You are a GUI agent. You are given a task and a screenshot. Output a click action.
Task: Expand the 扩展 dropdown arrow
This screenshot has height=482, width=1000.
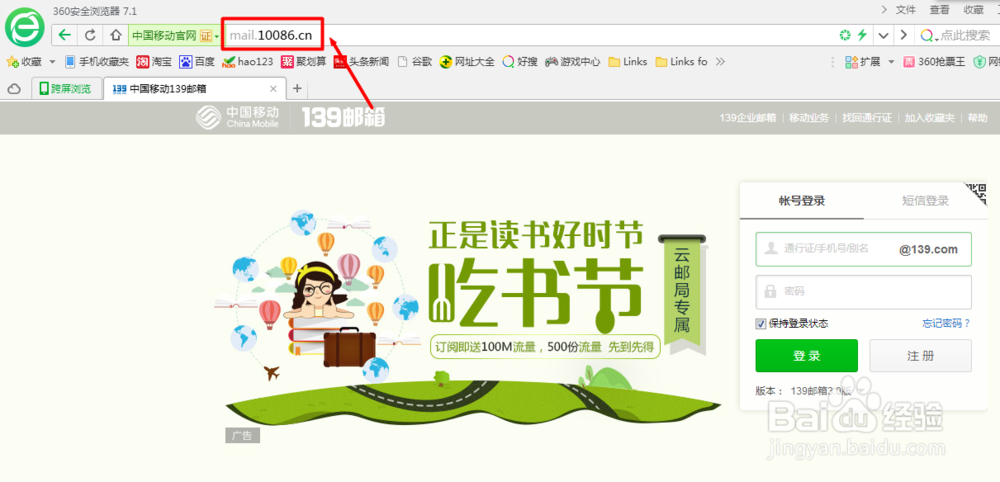891,62
